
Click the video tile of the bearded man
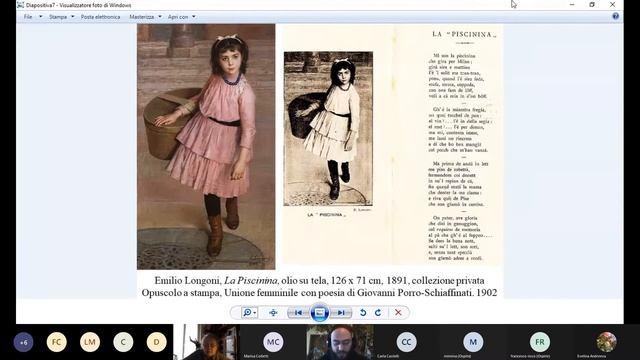pos(340,342)
